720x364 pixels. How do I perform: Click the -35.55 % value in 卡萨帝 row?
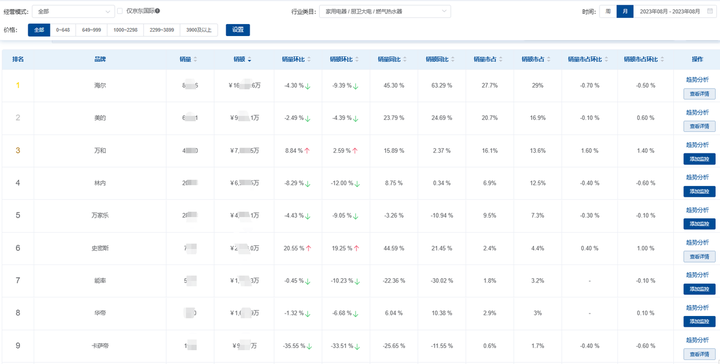pyautogui.click(x=294, y=346)
